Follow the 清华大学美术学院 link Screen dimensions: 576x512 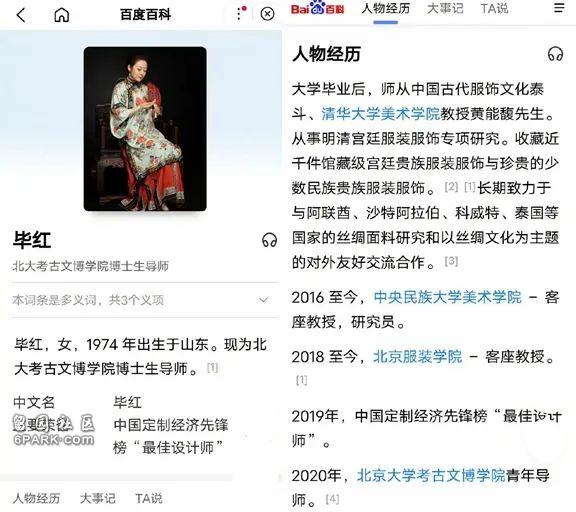click(381, 114)
